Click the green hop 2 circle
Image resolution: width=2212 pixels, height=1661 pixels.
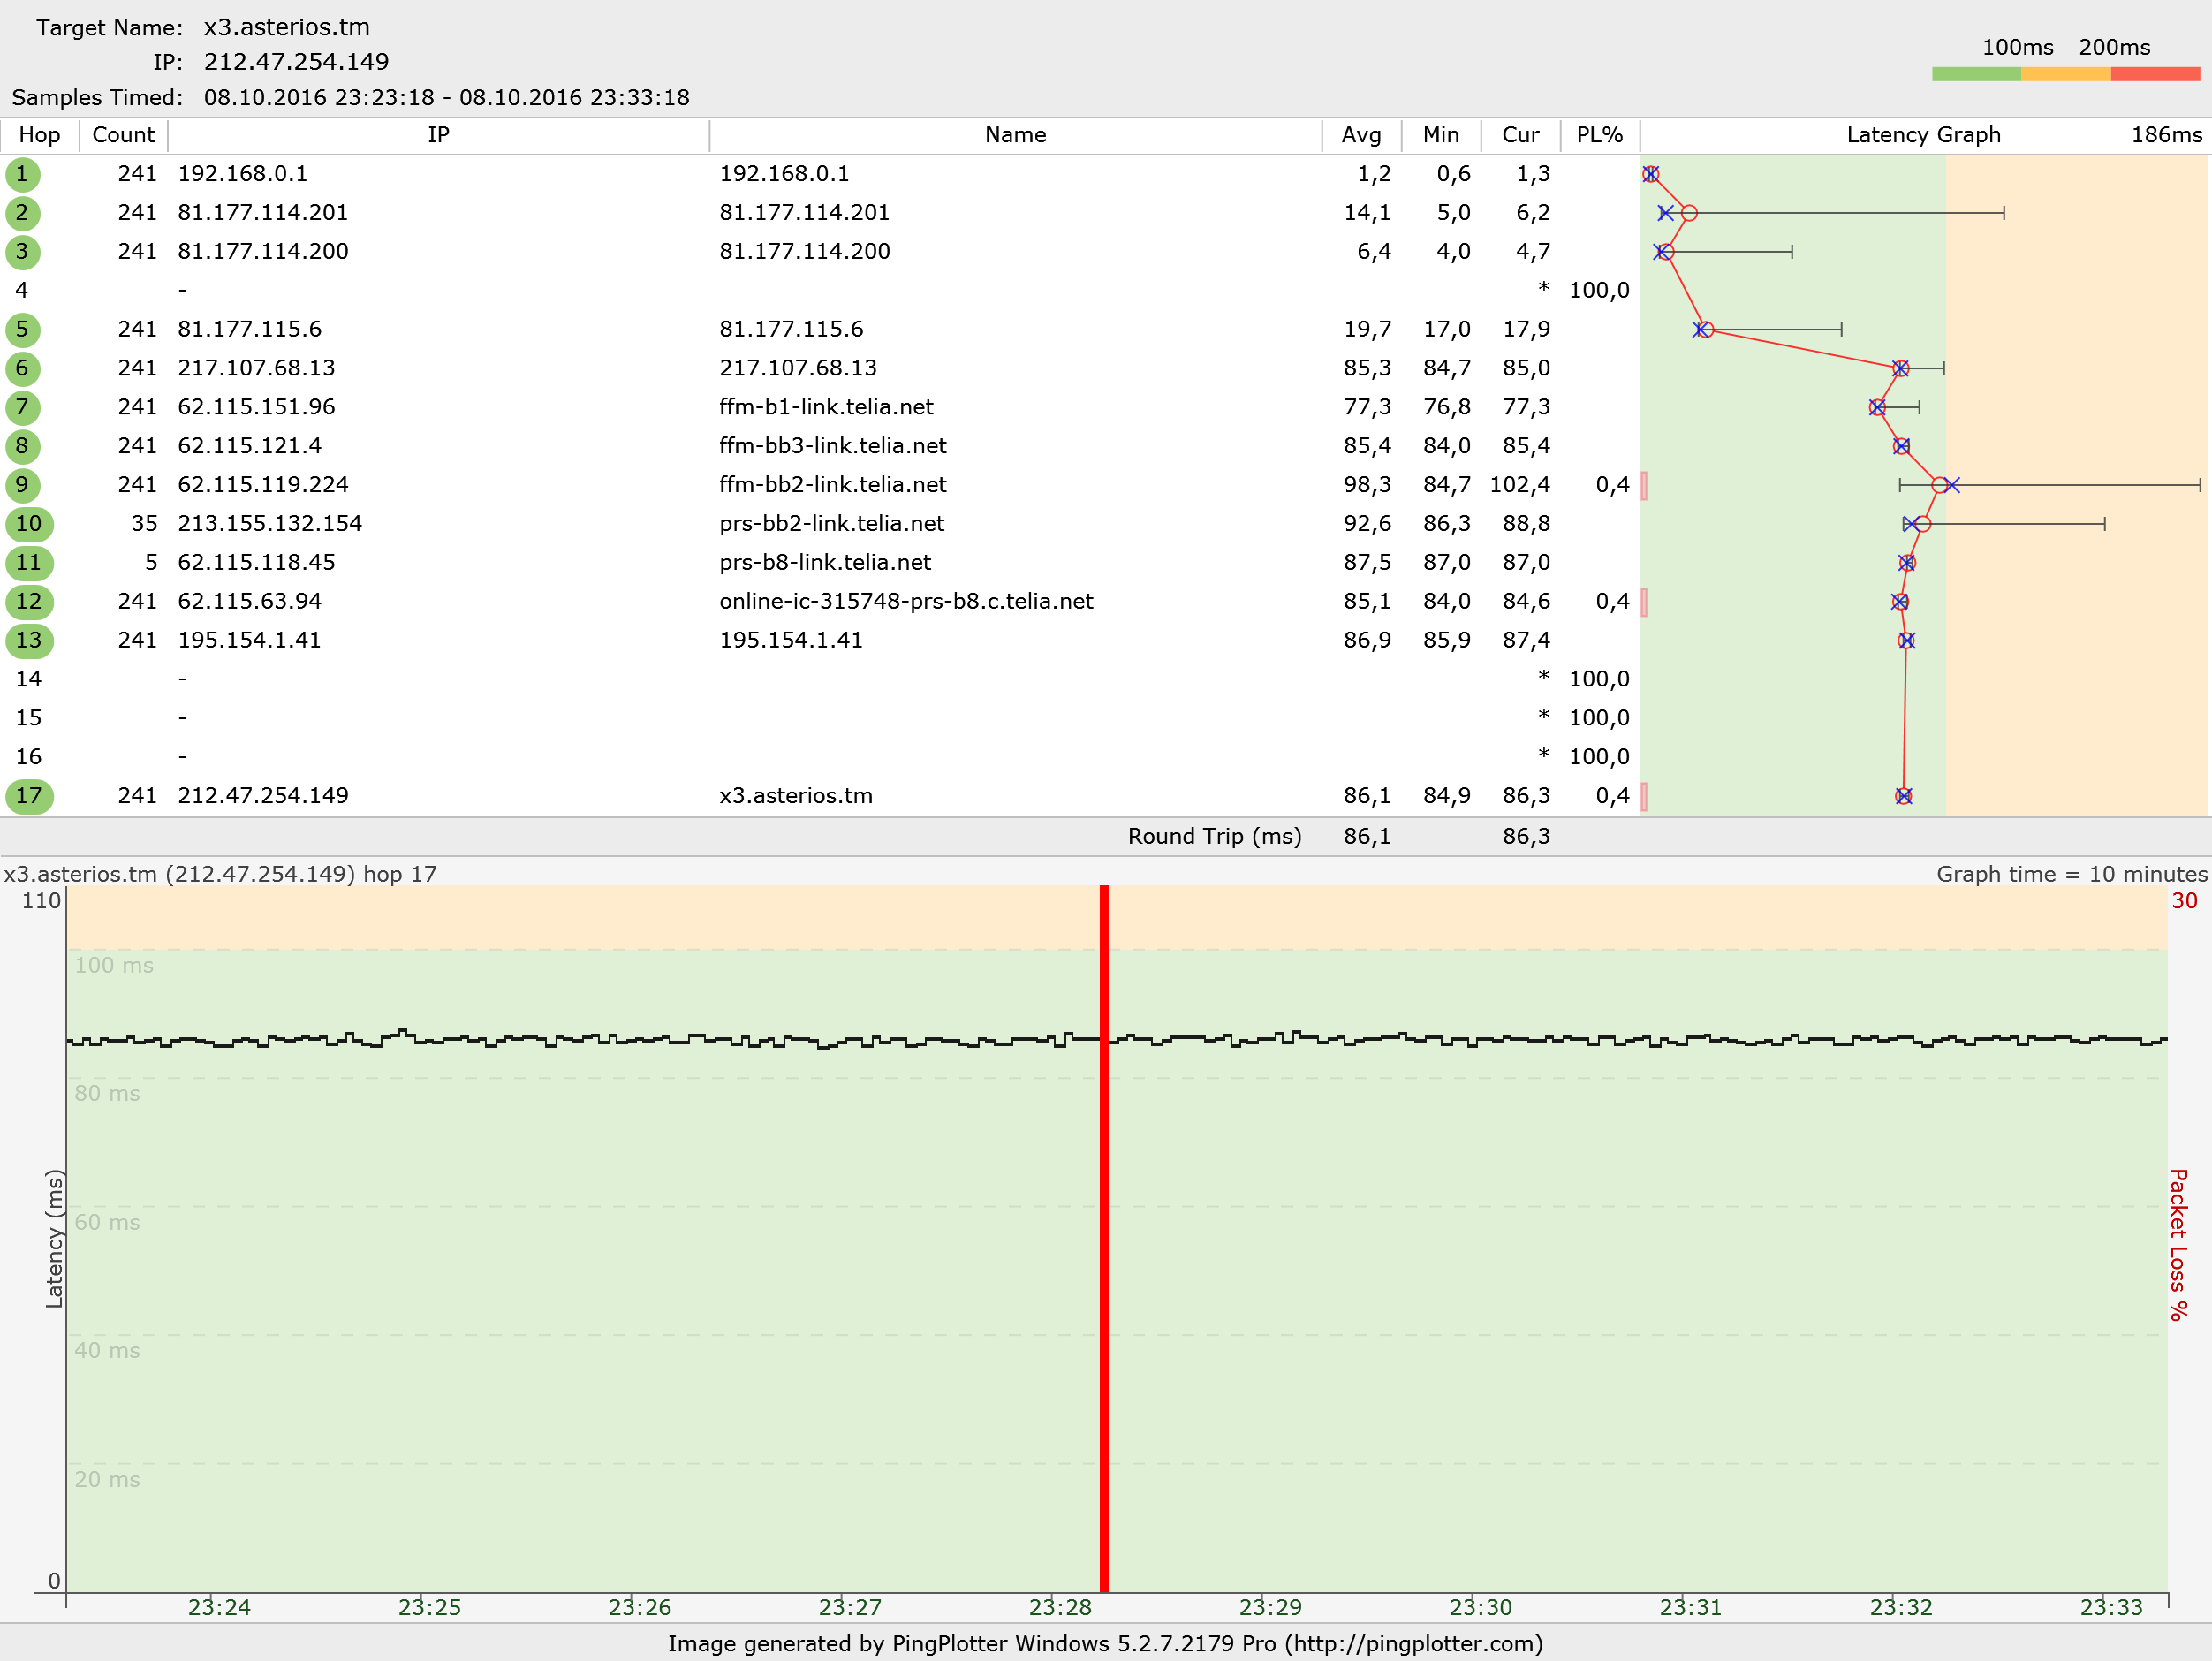click(22, 213)
